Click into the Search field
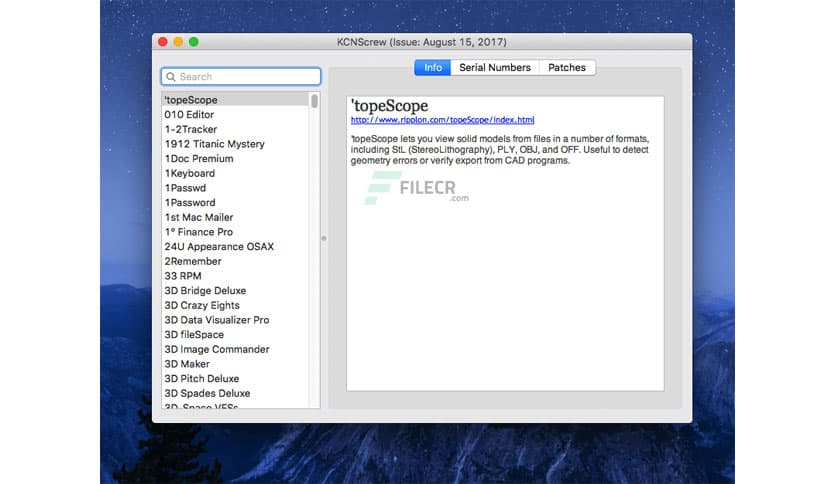The image size is (836, 484). point(245,77)
